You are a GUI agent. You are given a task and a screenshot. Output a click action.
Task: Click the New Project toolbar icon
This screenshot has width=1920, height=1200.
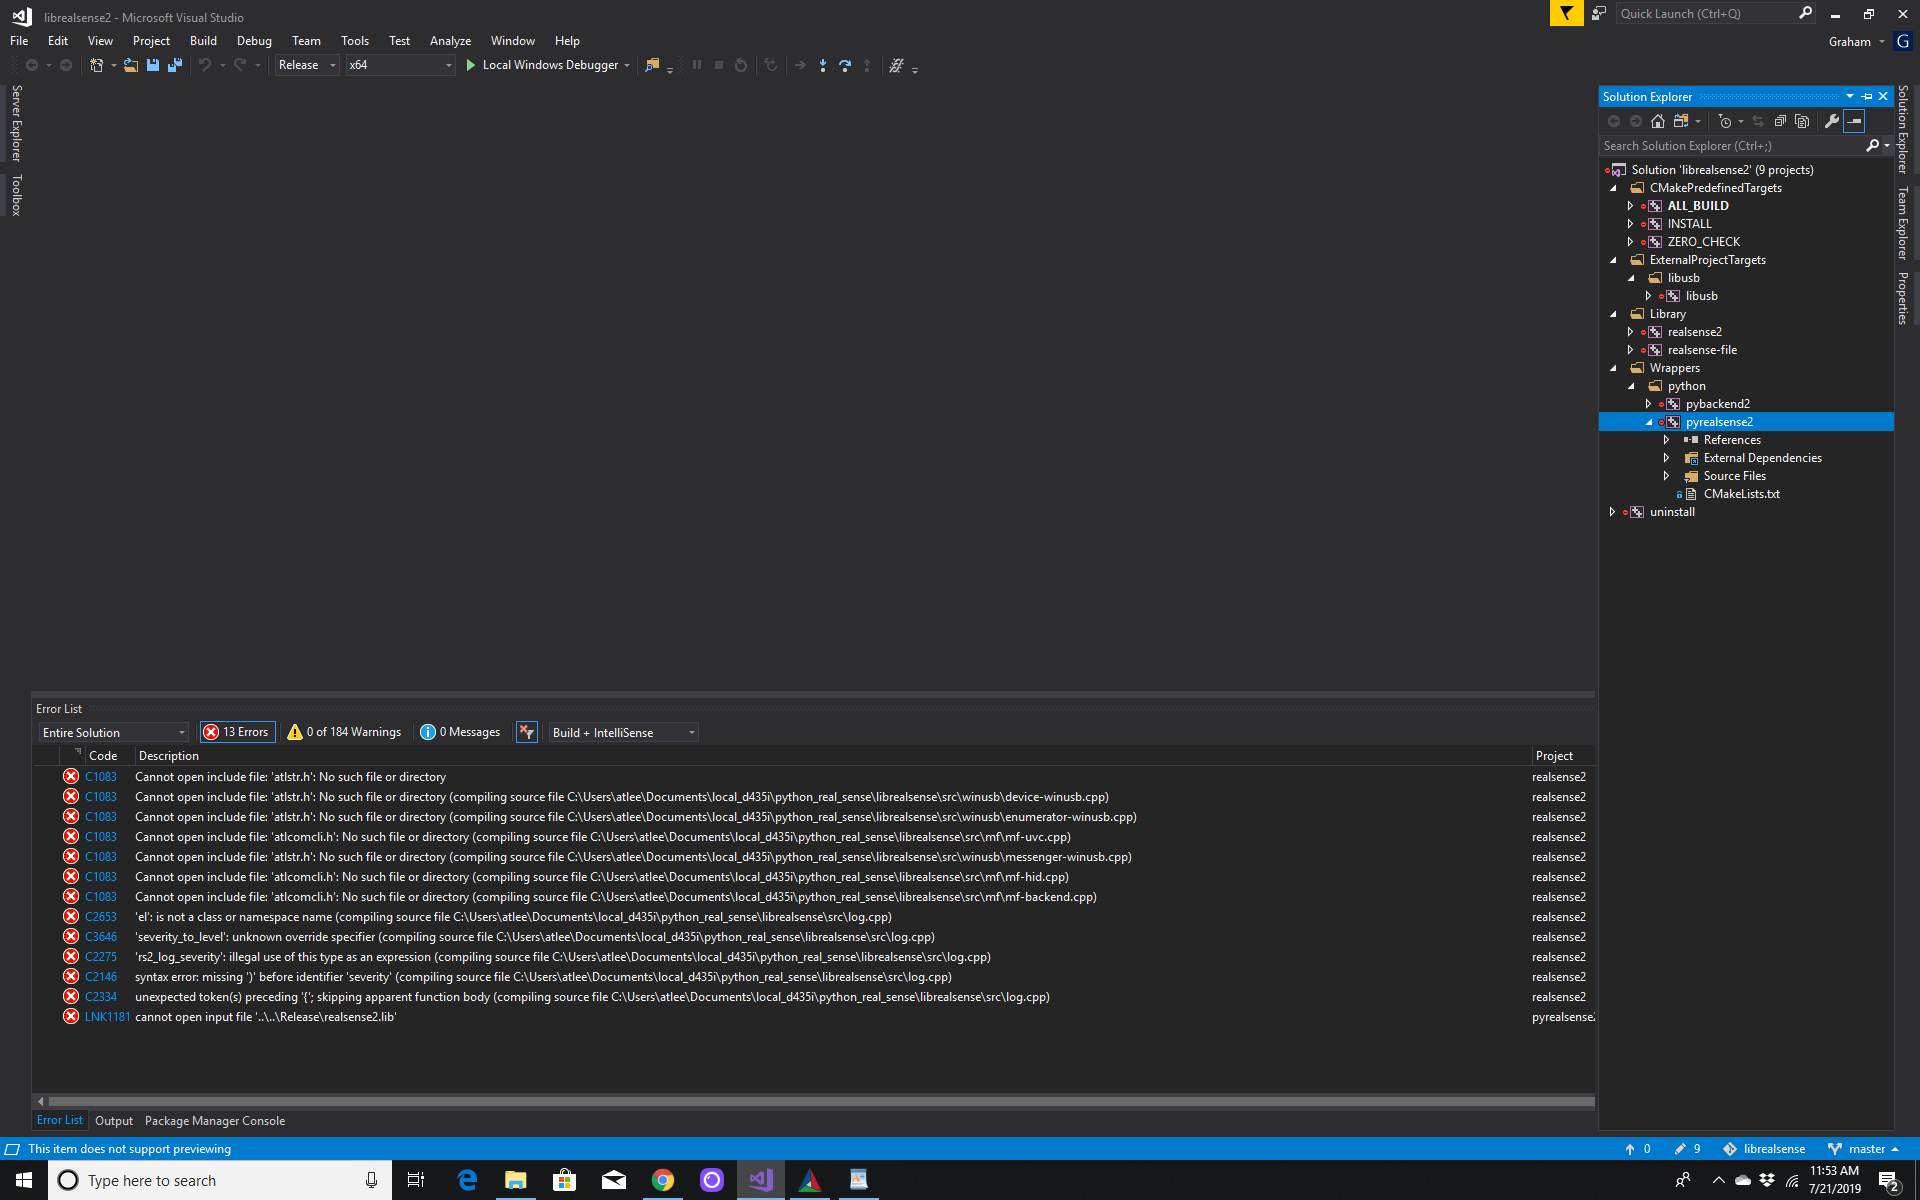(96, 65)
